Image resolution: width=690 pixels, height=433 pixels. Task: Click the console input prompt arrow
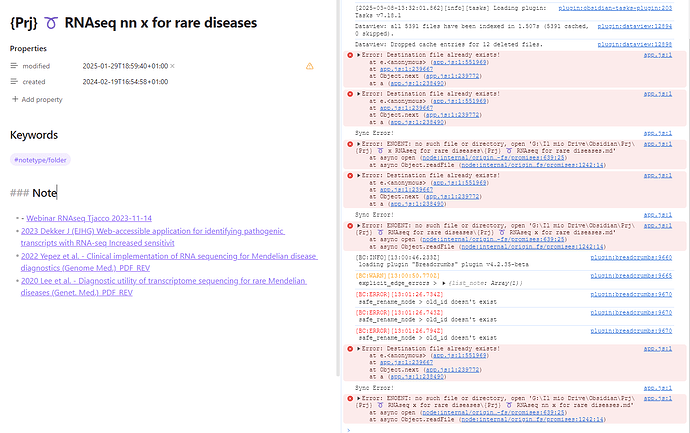[x=349, y=430]
